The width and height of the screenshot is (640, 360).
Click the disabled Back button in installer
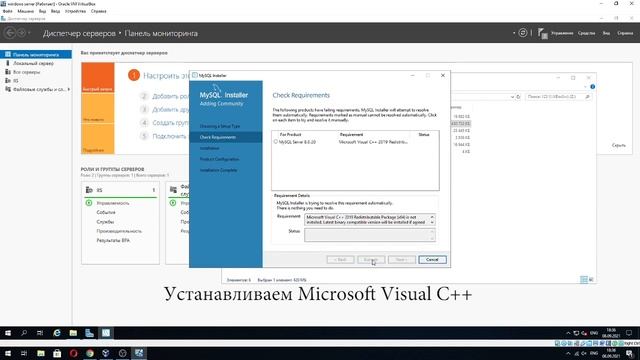[x=340, y=260]
